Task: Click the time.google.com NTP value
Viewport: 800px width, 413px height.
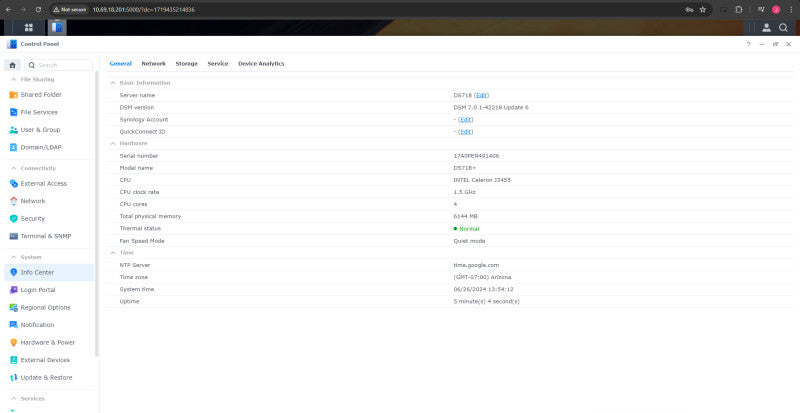Action: (476, 265)
